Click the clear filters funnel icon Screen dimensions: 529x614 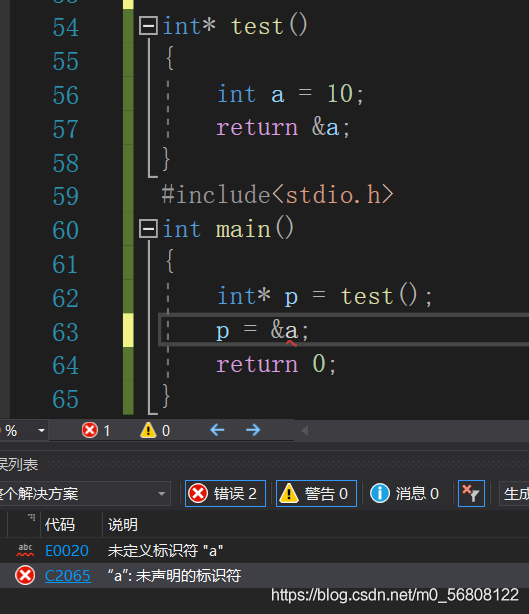point(471,493)
